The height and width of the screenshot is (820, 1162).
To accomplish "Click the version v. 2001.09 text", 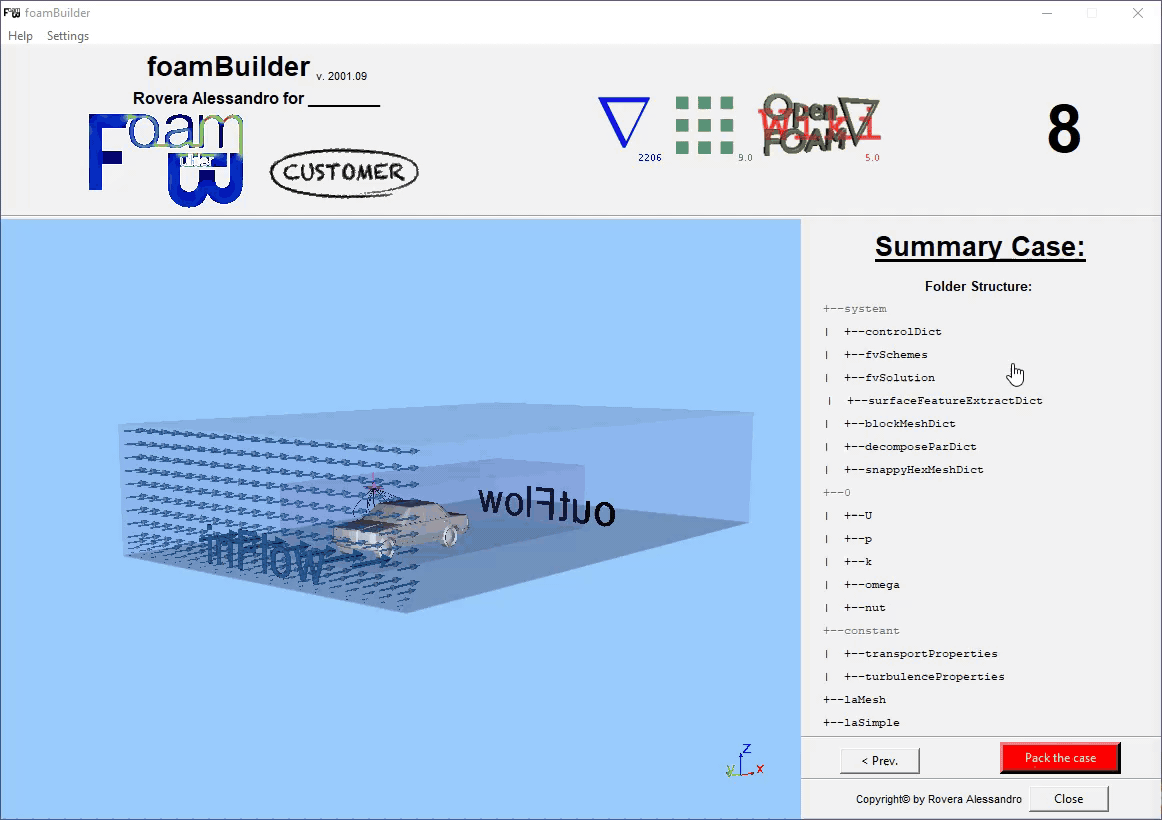I will click(x=342, y=76).
